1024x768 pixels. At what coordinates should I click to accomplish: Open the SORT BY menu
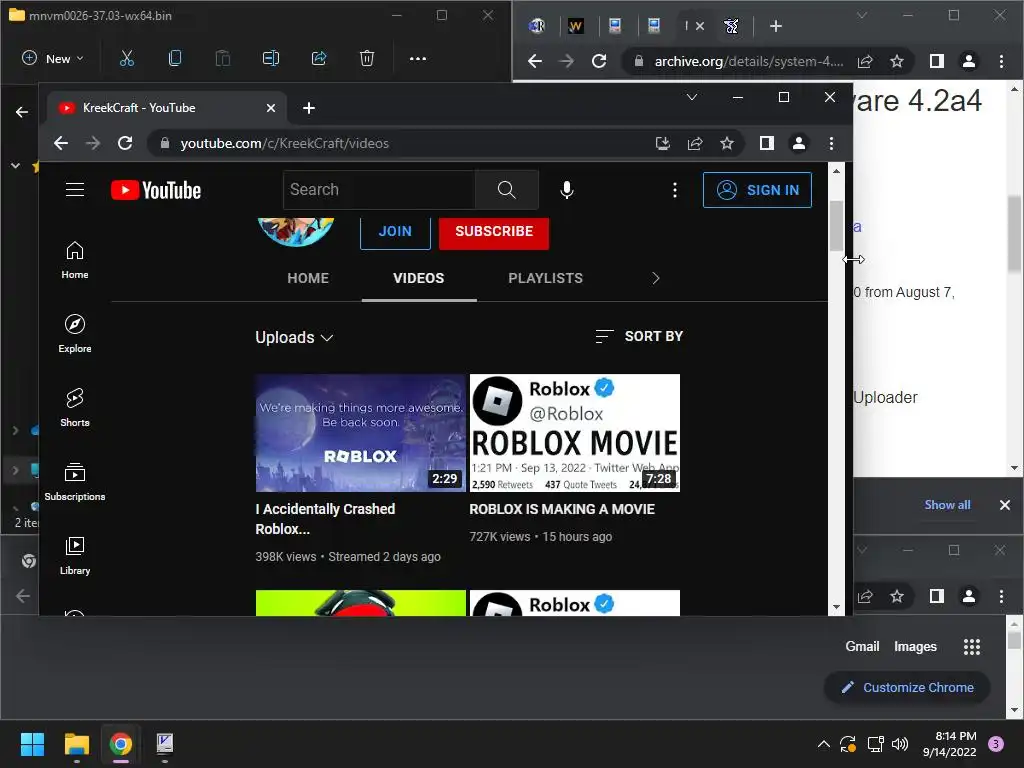(x=639, y=336)
